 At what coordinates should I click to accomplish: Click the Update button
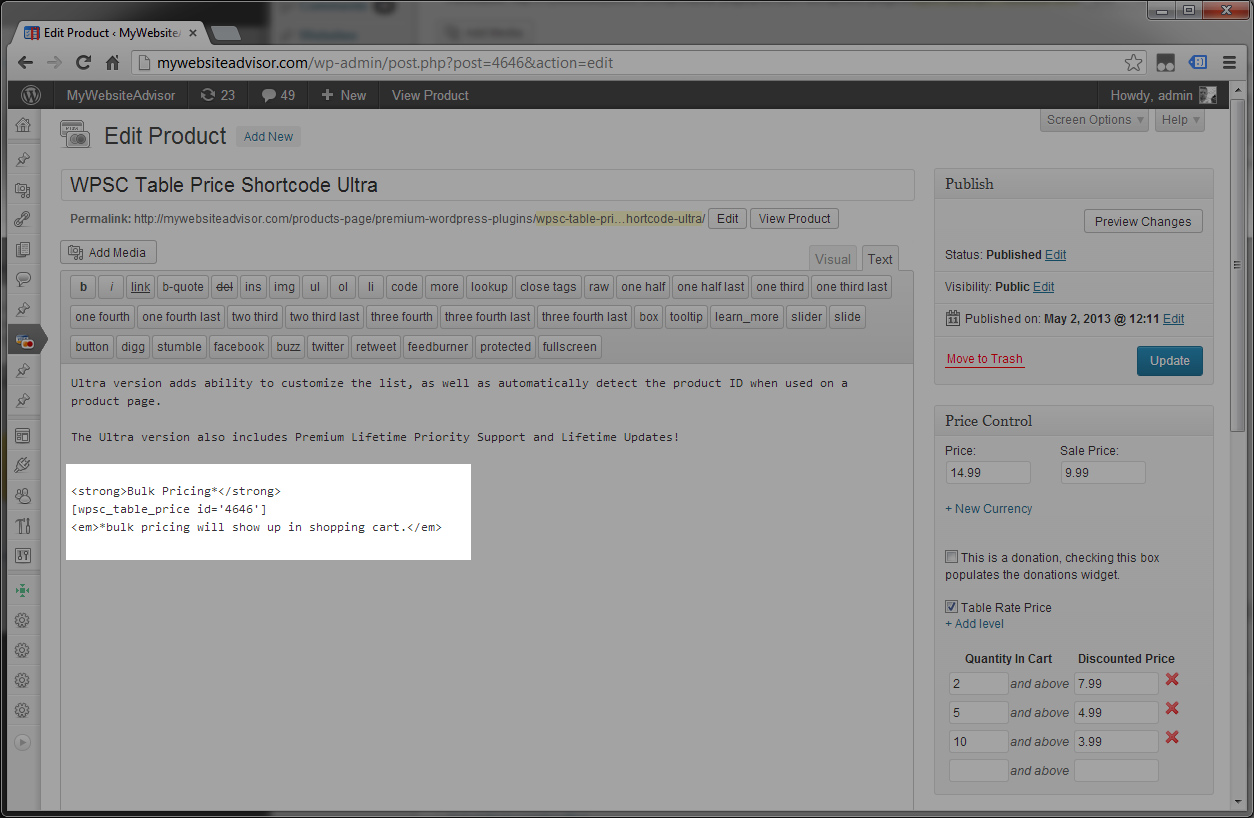1170,361
